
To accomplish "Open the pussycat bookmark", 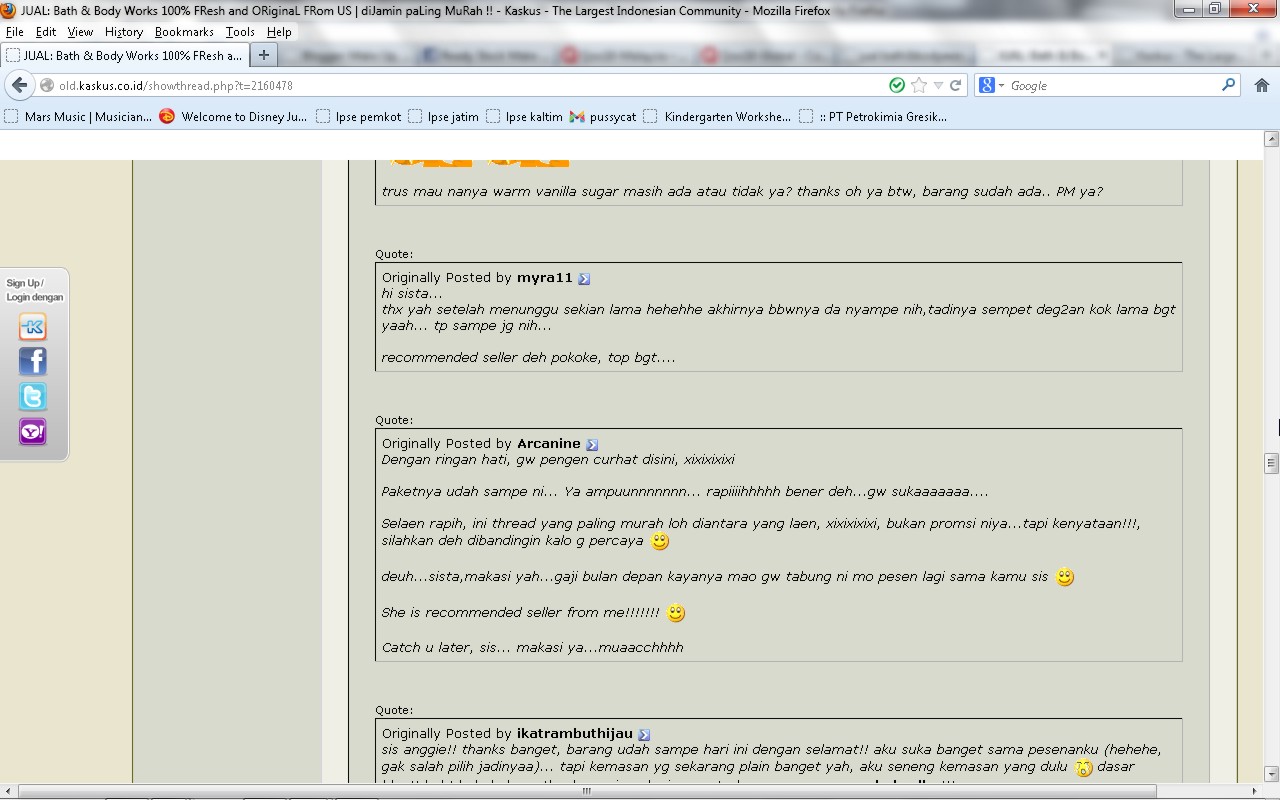I will pos(603,117).
